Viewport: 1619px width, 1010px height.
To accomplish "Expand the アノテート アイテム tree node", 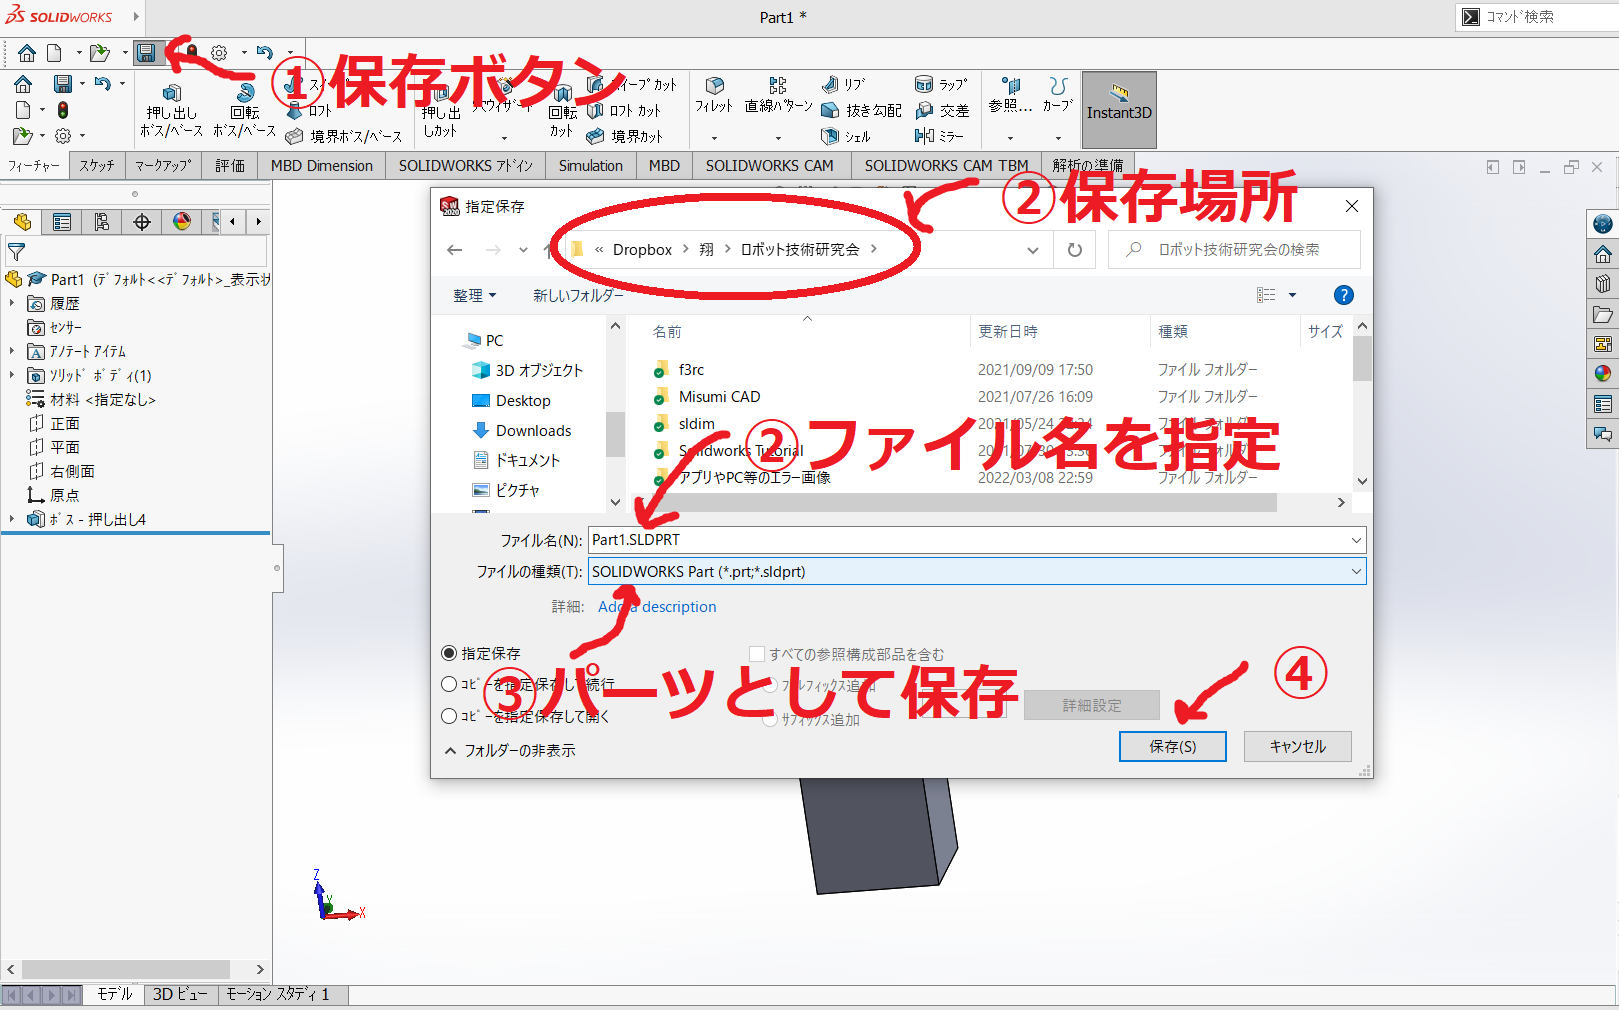I will coord(12,351).
